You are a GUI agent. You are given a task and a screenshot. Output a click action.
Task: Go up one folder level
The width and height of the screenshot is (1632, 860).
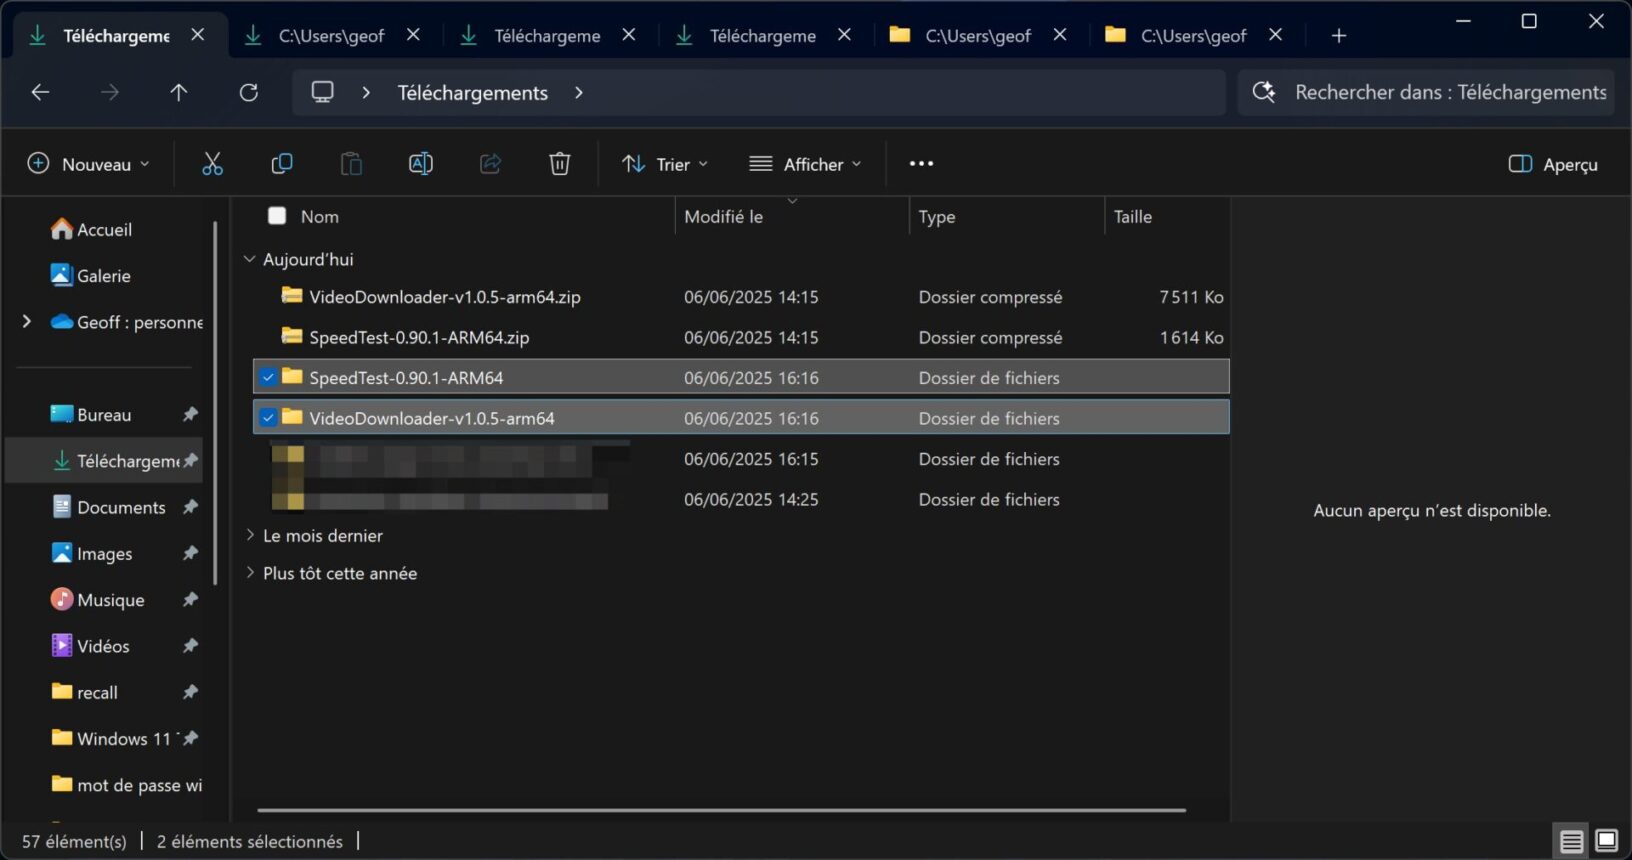179,92
